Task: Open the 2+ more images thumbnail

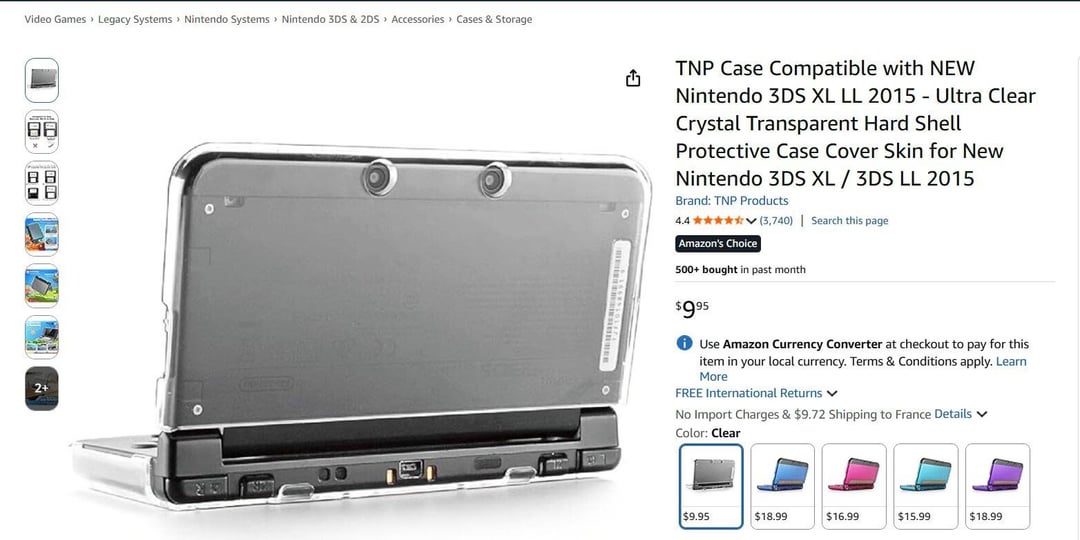Action: [x=42, y=388]
